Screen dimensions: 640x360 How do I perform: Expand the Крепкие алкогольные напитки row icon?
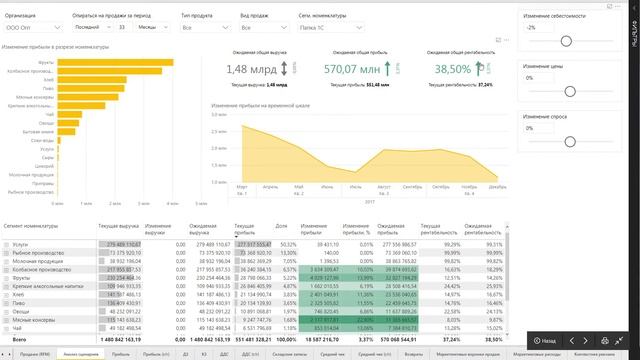6,287
